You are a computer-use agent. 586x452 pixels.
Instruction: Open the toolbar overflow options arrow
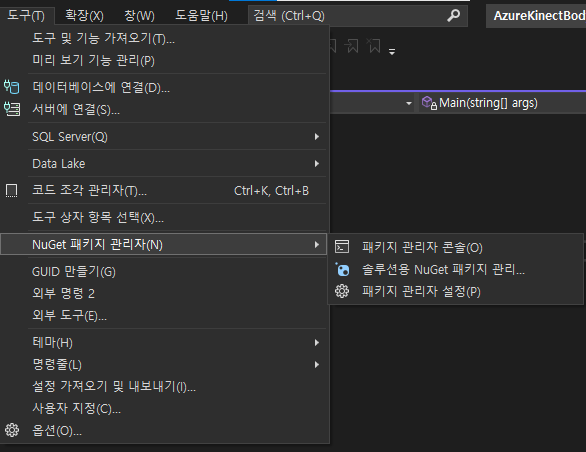[x=392, y=52]
